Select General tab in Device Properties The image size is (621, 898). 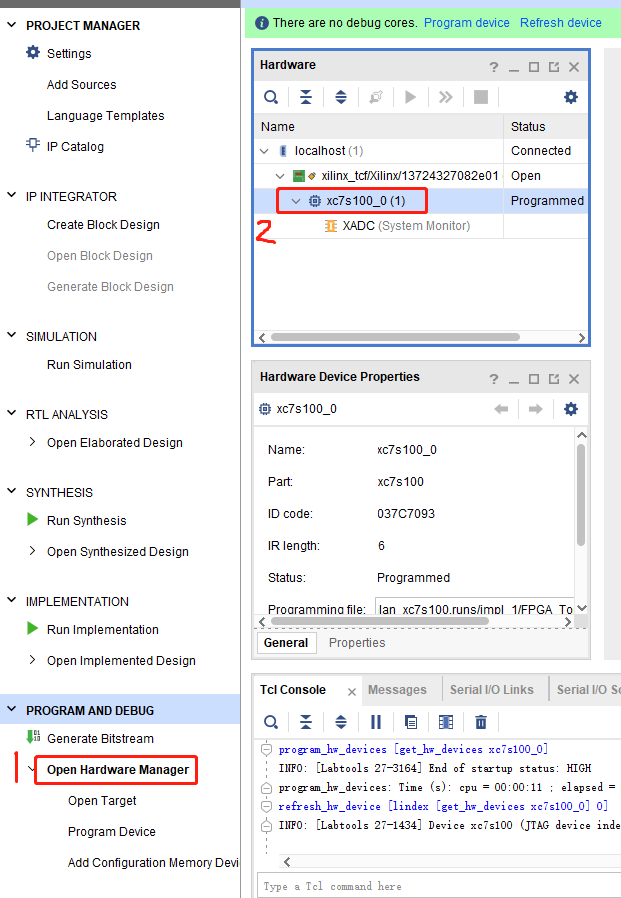tap(286, 643)
